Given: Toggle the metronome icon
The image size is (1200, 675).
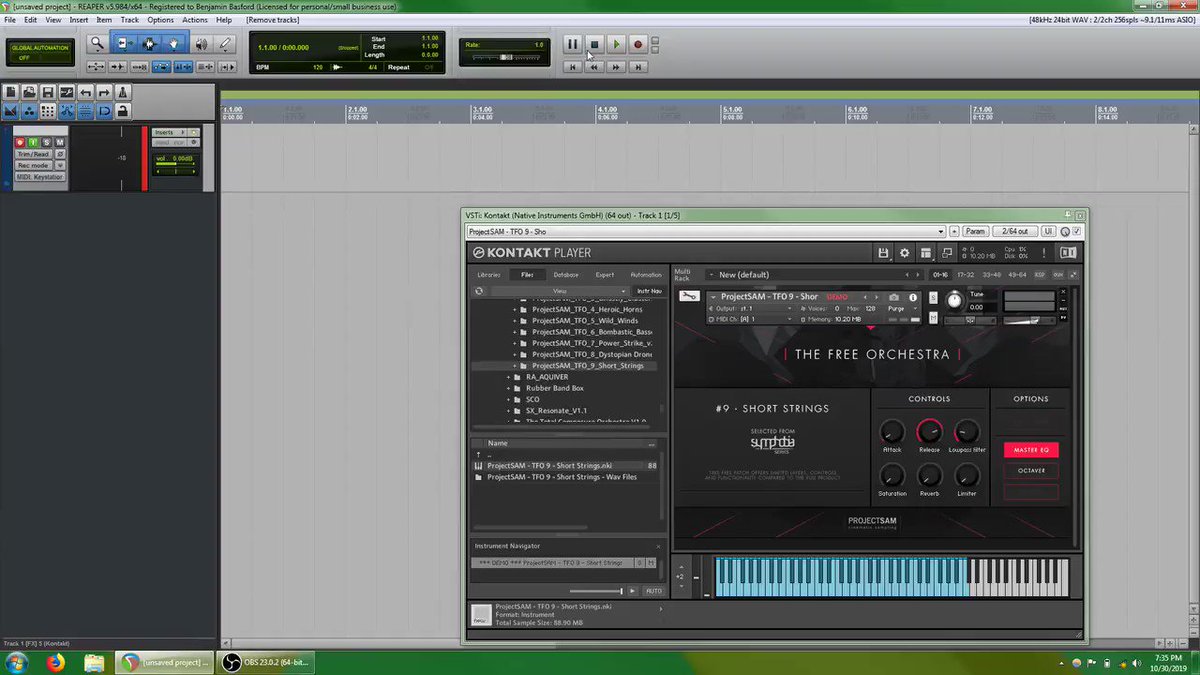Looking at the screenshot, I should point(122,93).
